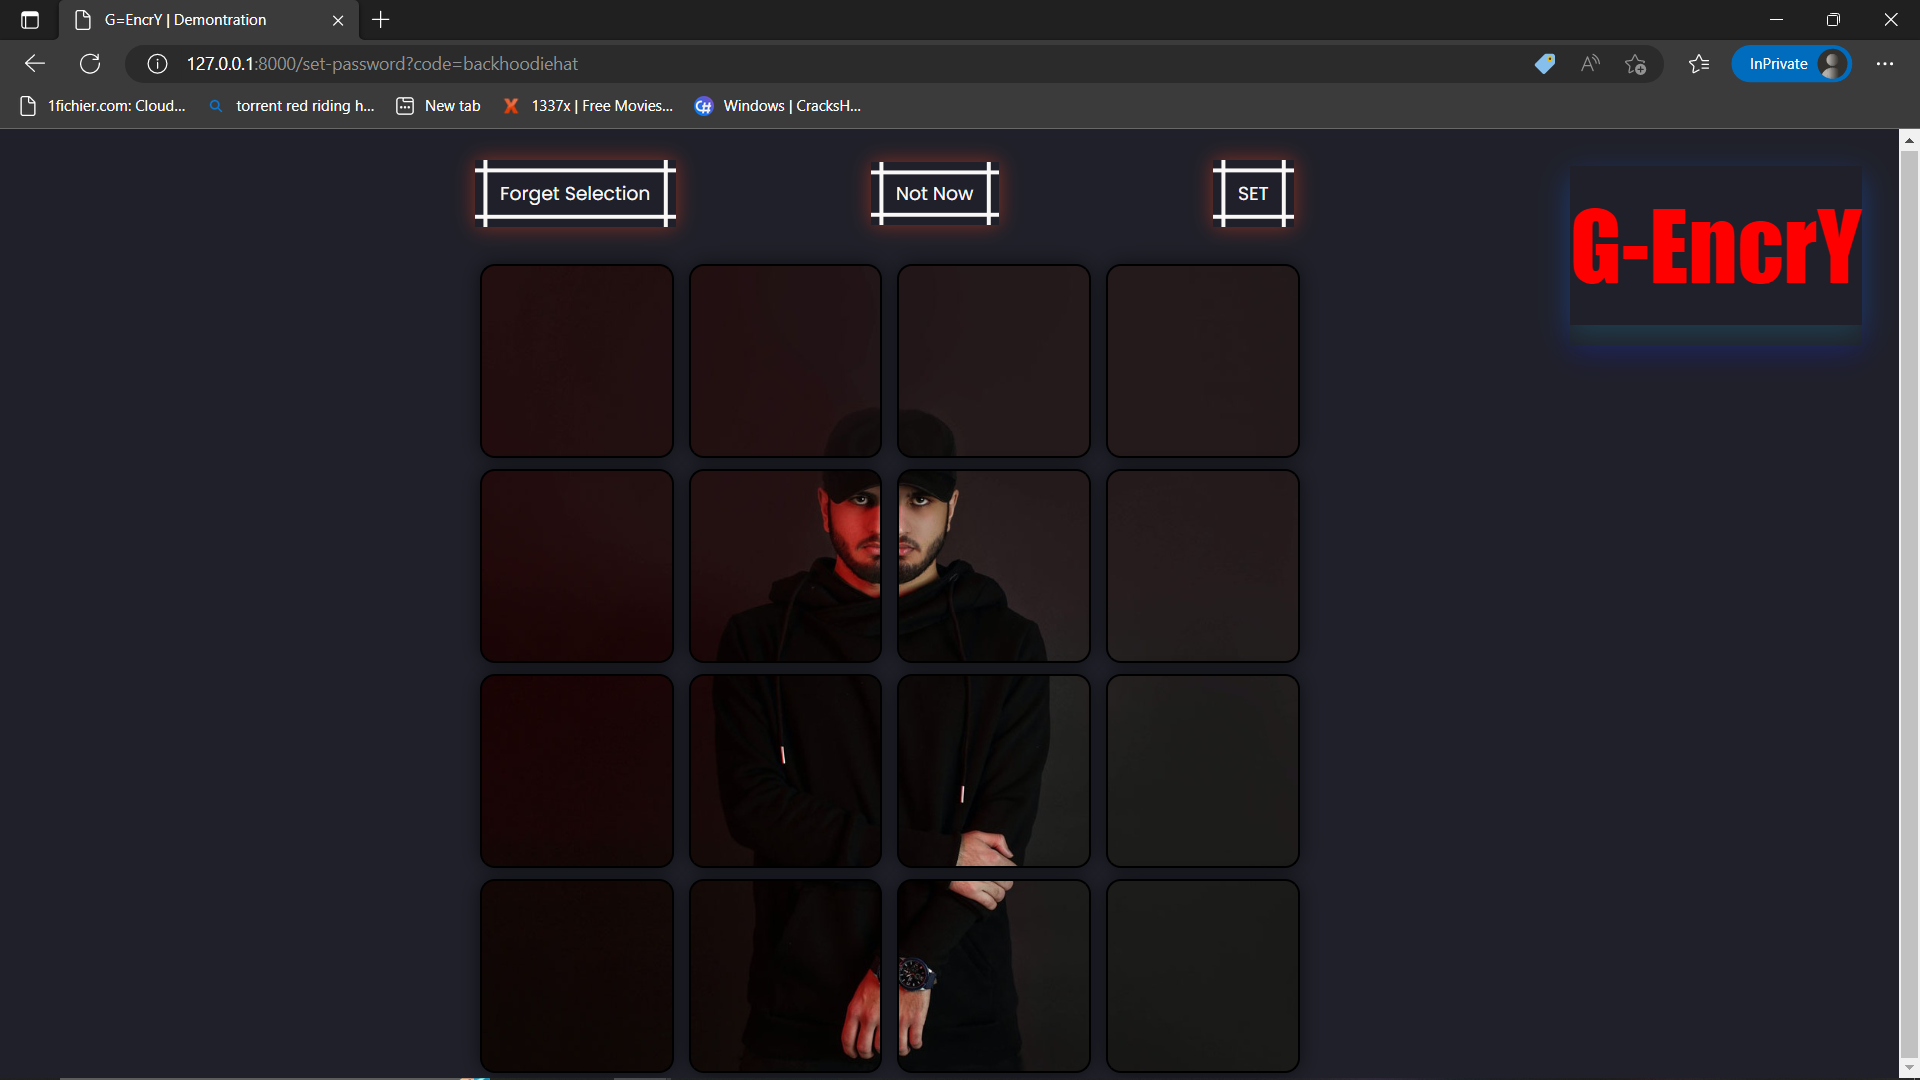Screen dimensions: 1920x1080
Task: Open the 1337x Free Movies bookmark
Action: tap(587, 105)
